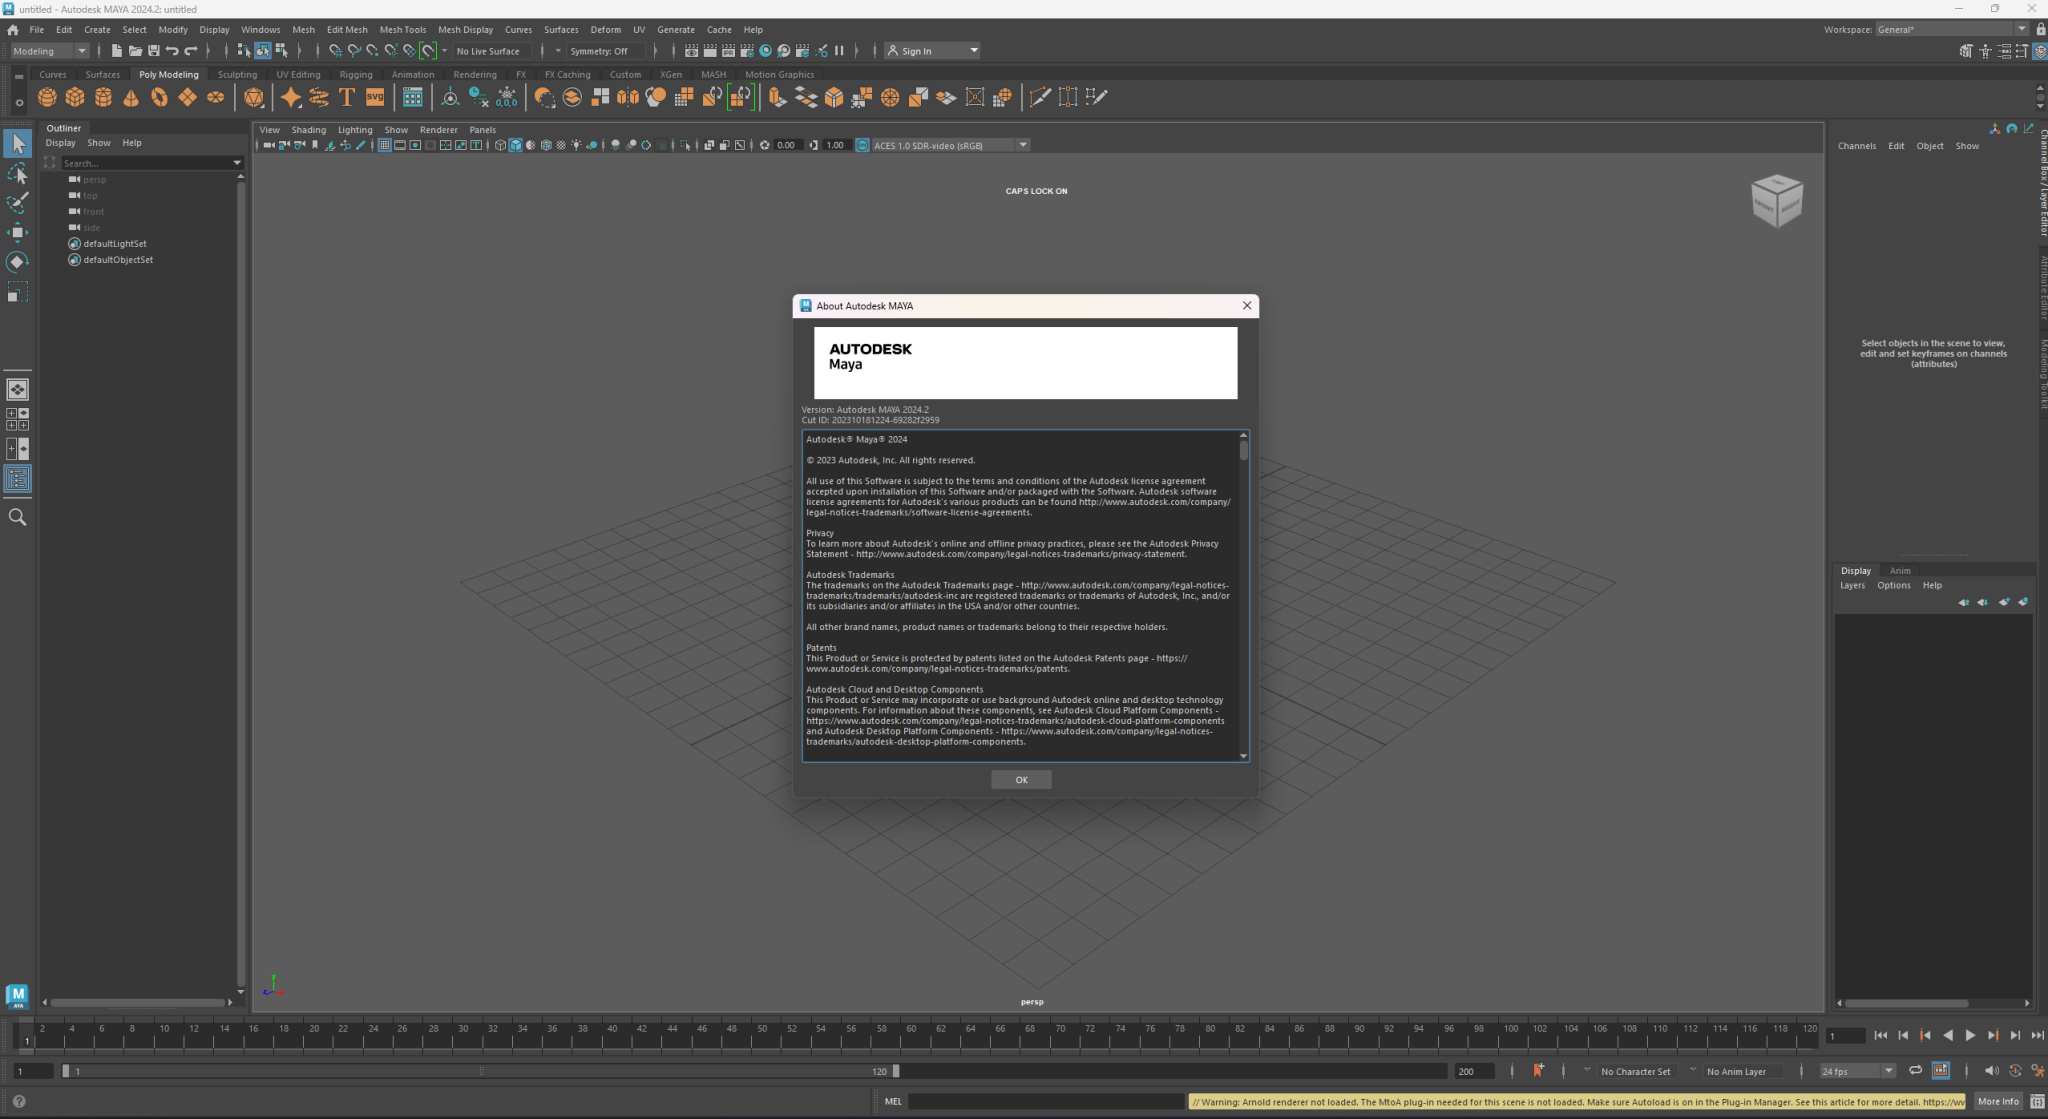
Task: Open the Display menu
Action: (x=212, y=29)
